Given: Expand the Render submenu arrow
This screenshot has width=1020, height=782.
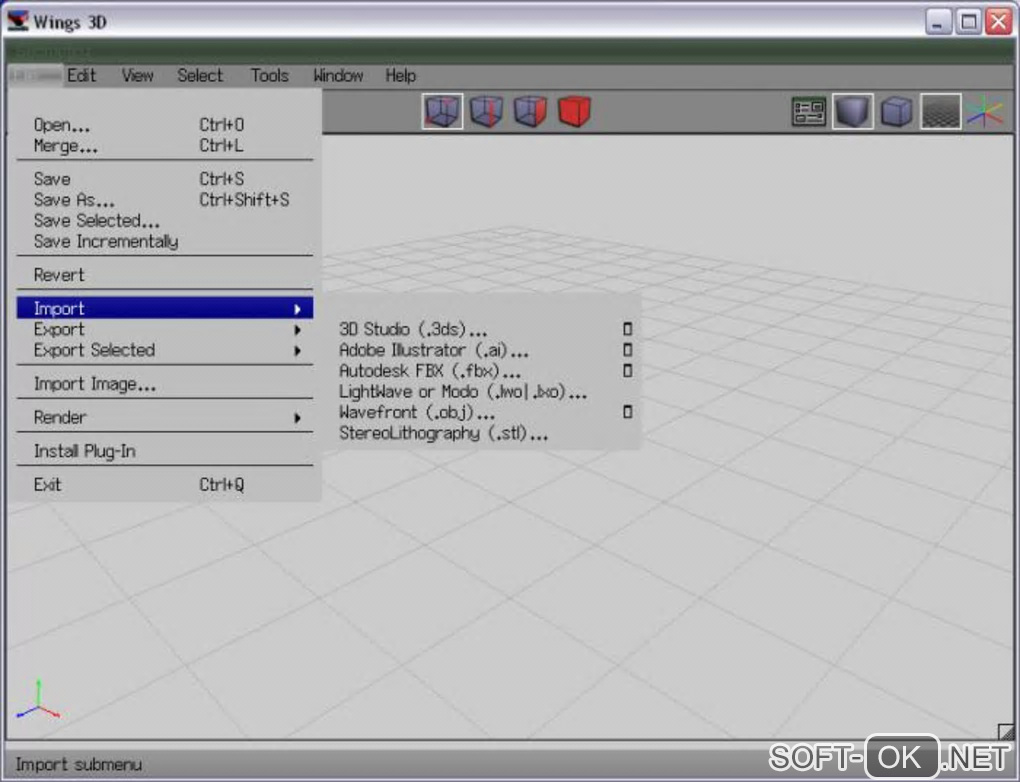Looking at the screenshot, I should coord(297,418).
